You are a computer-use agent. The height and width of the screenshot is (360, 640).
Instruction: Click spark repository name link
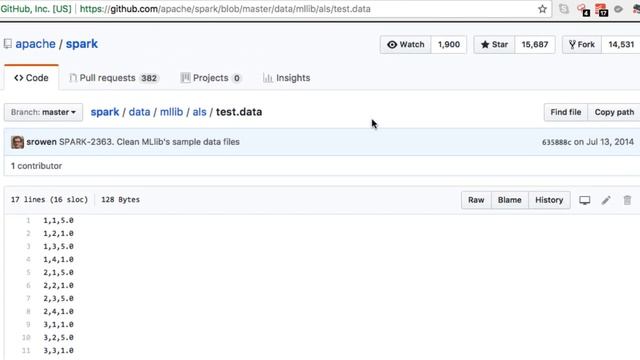82,44
